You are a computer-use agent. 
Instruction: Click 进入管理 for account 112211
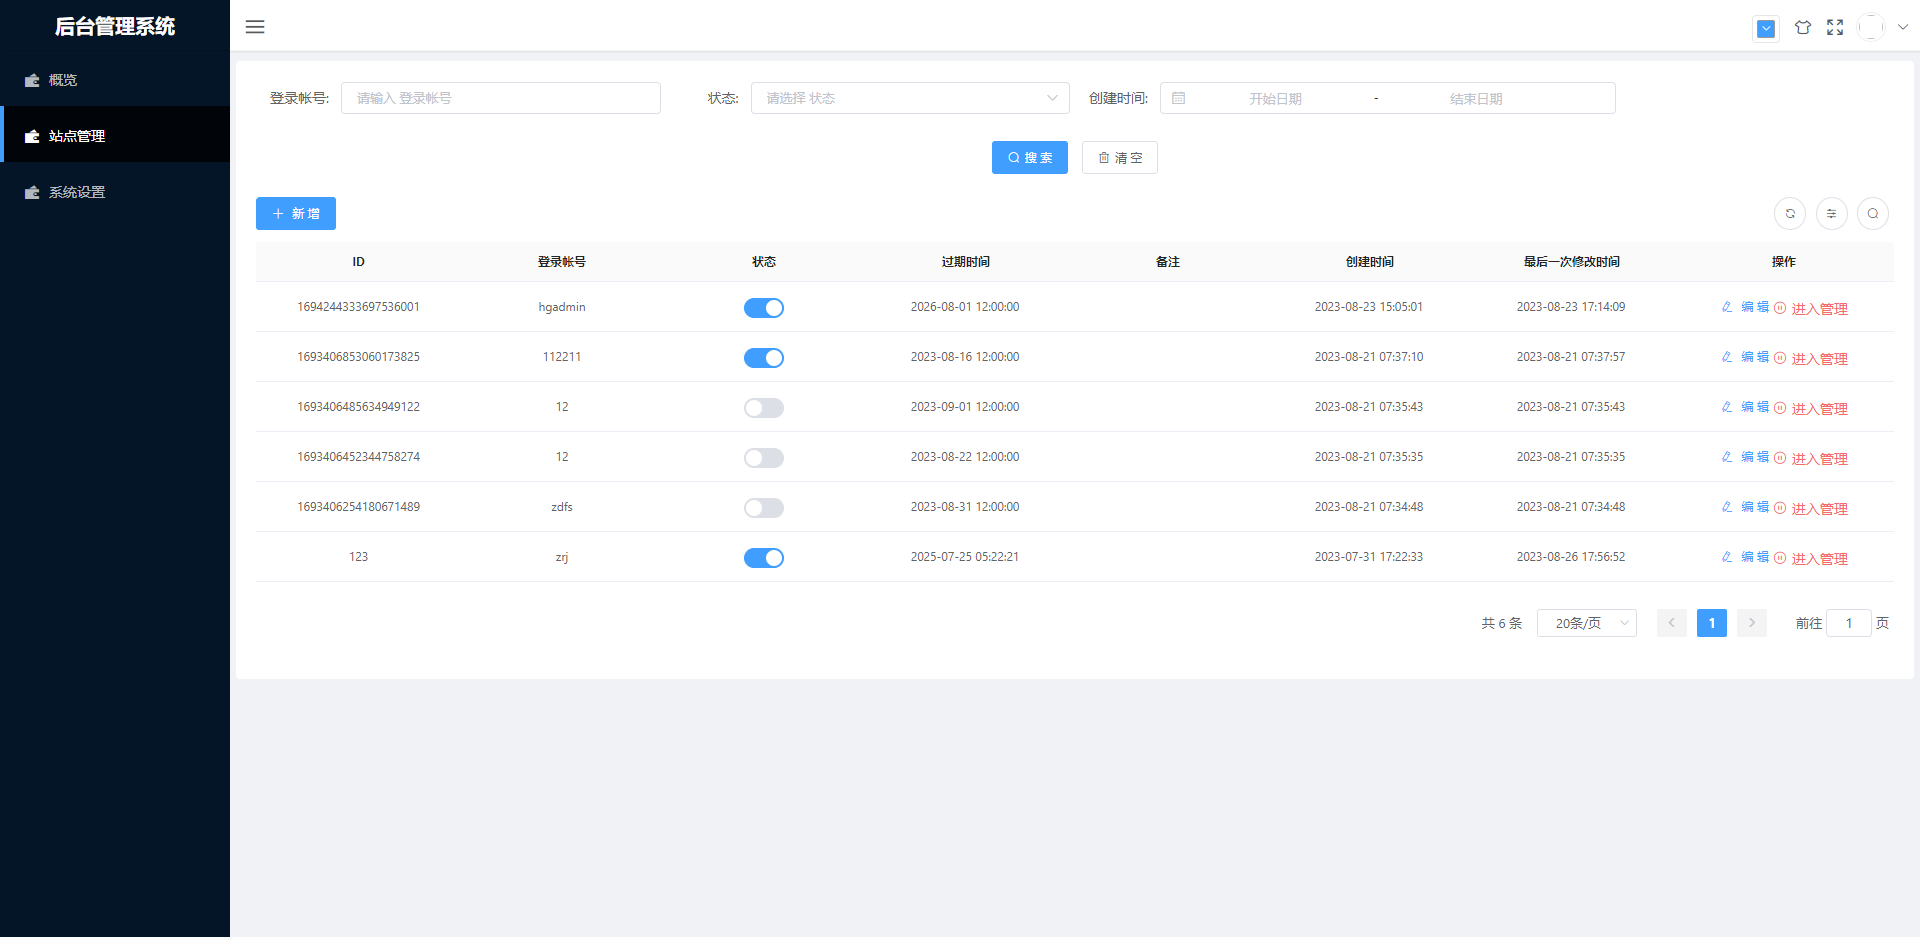coord(1818,359)
